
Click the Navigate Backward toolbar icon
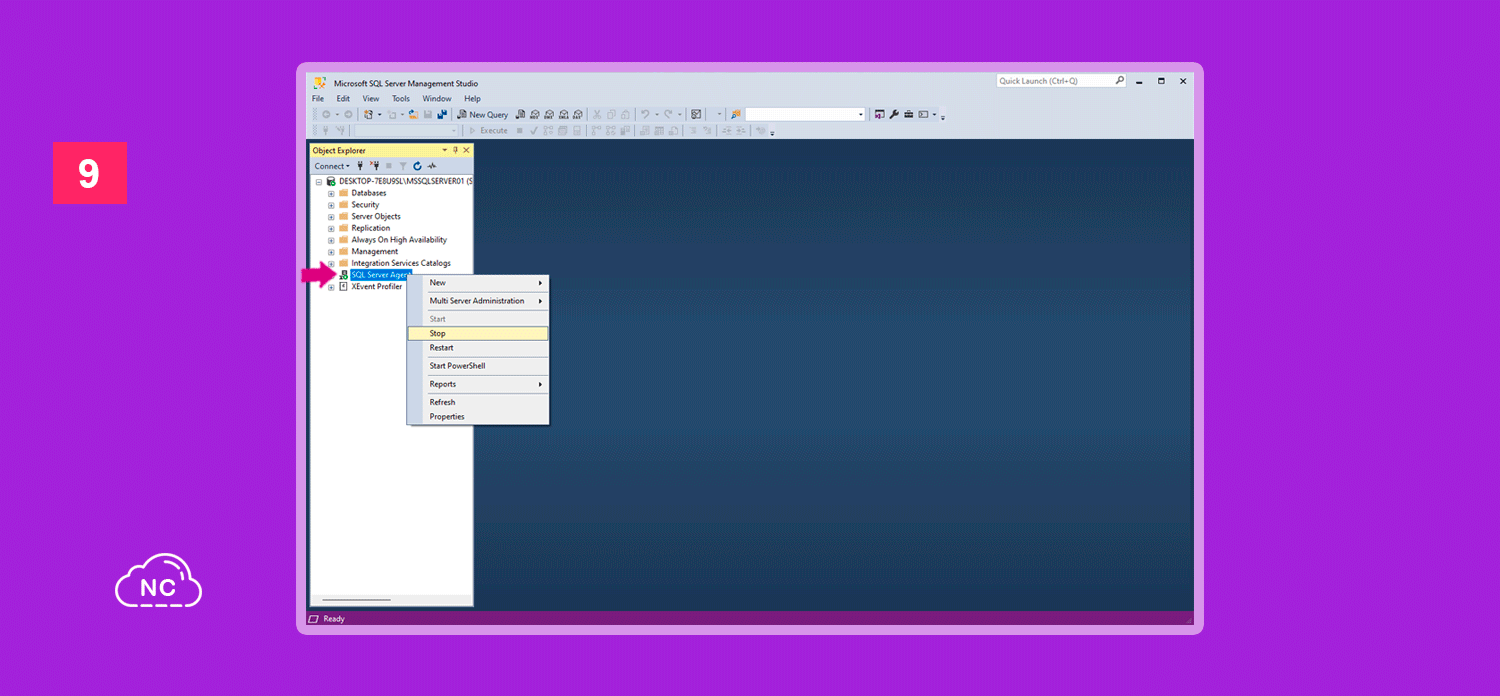[x=326, y=115]
